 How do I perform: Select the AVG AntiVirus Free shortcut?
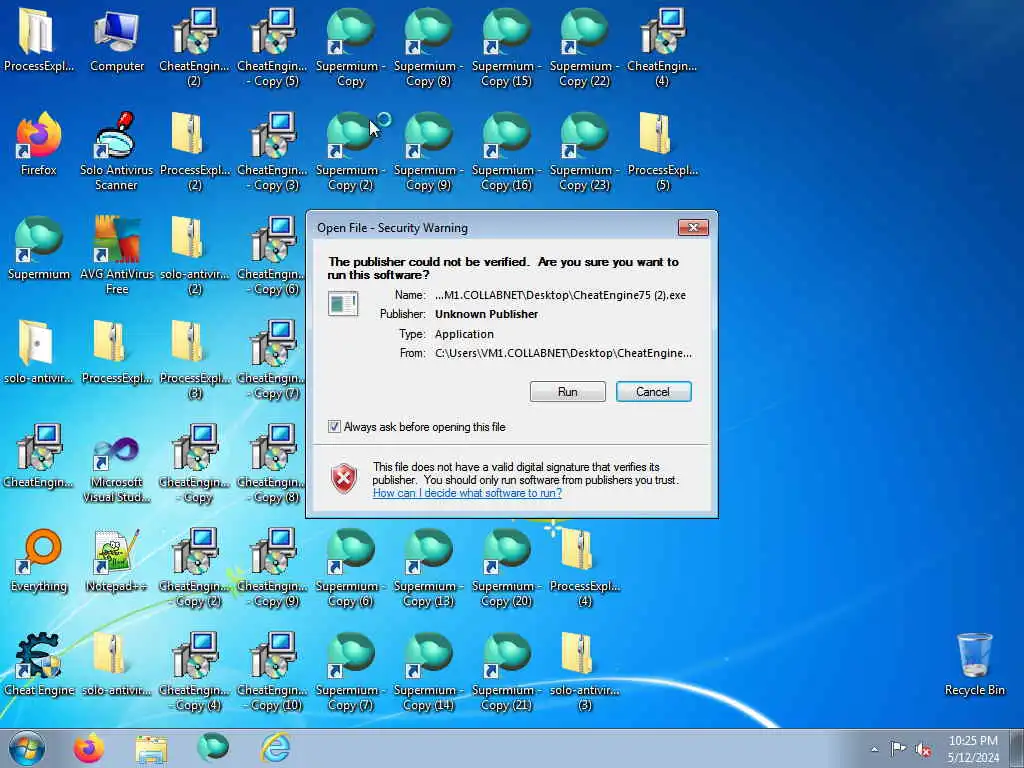coord(117,255)
